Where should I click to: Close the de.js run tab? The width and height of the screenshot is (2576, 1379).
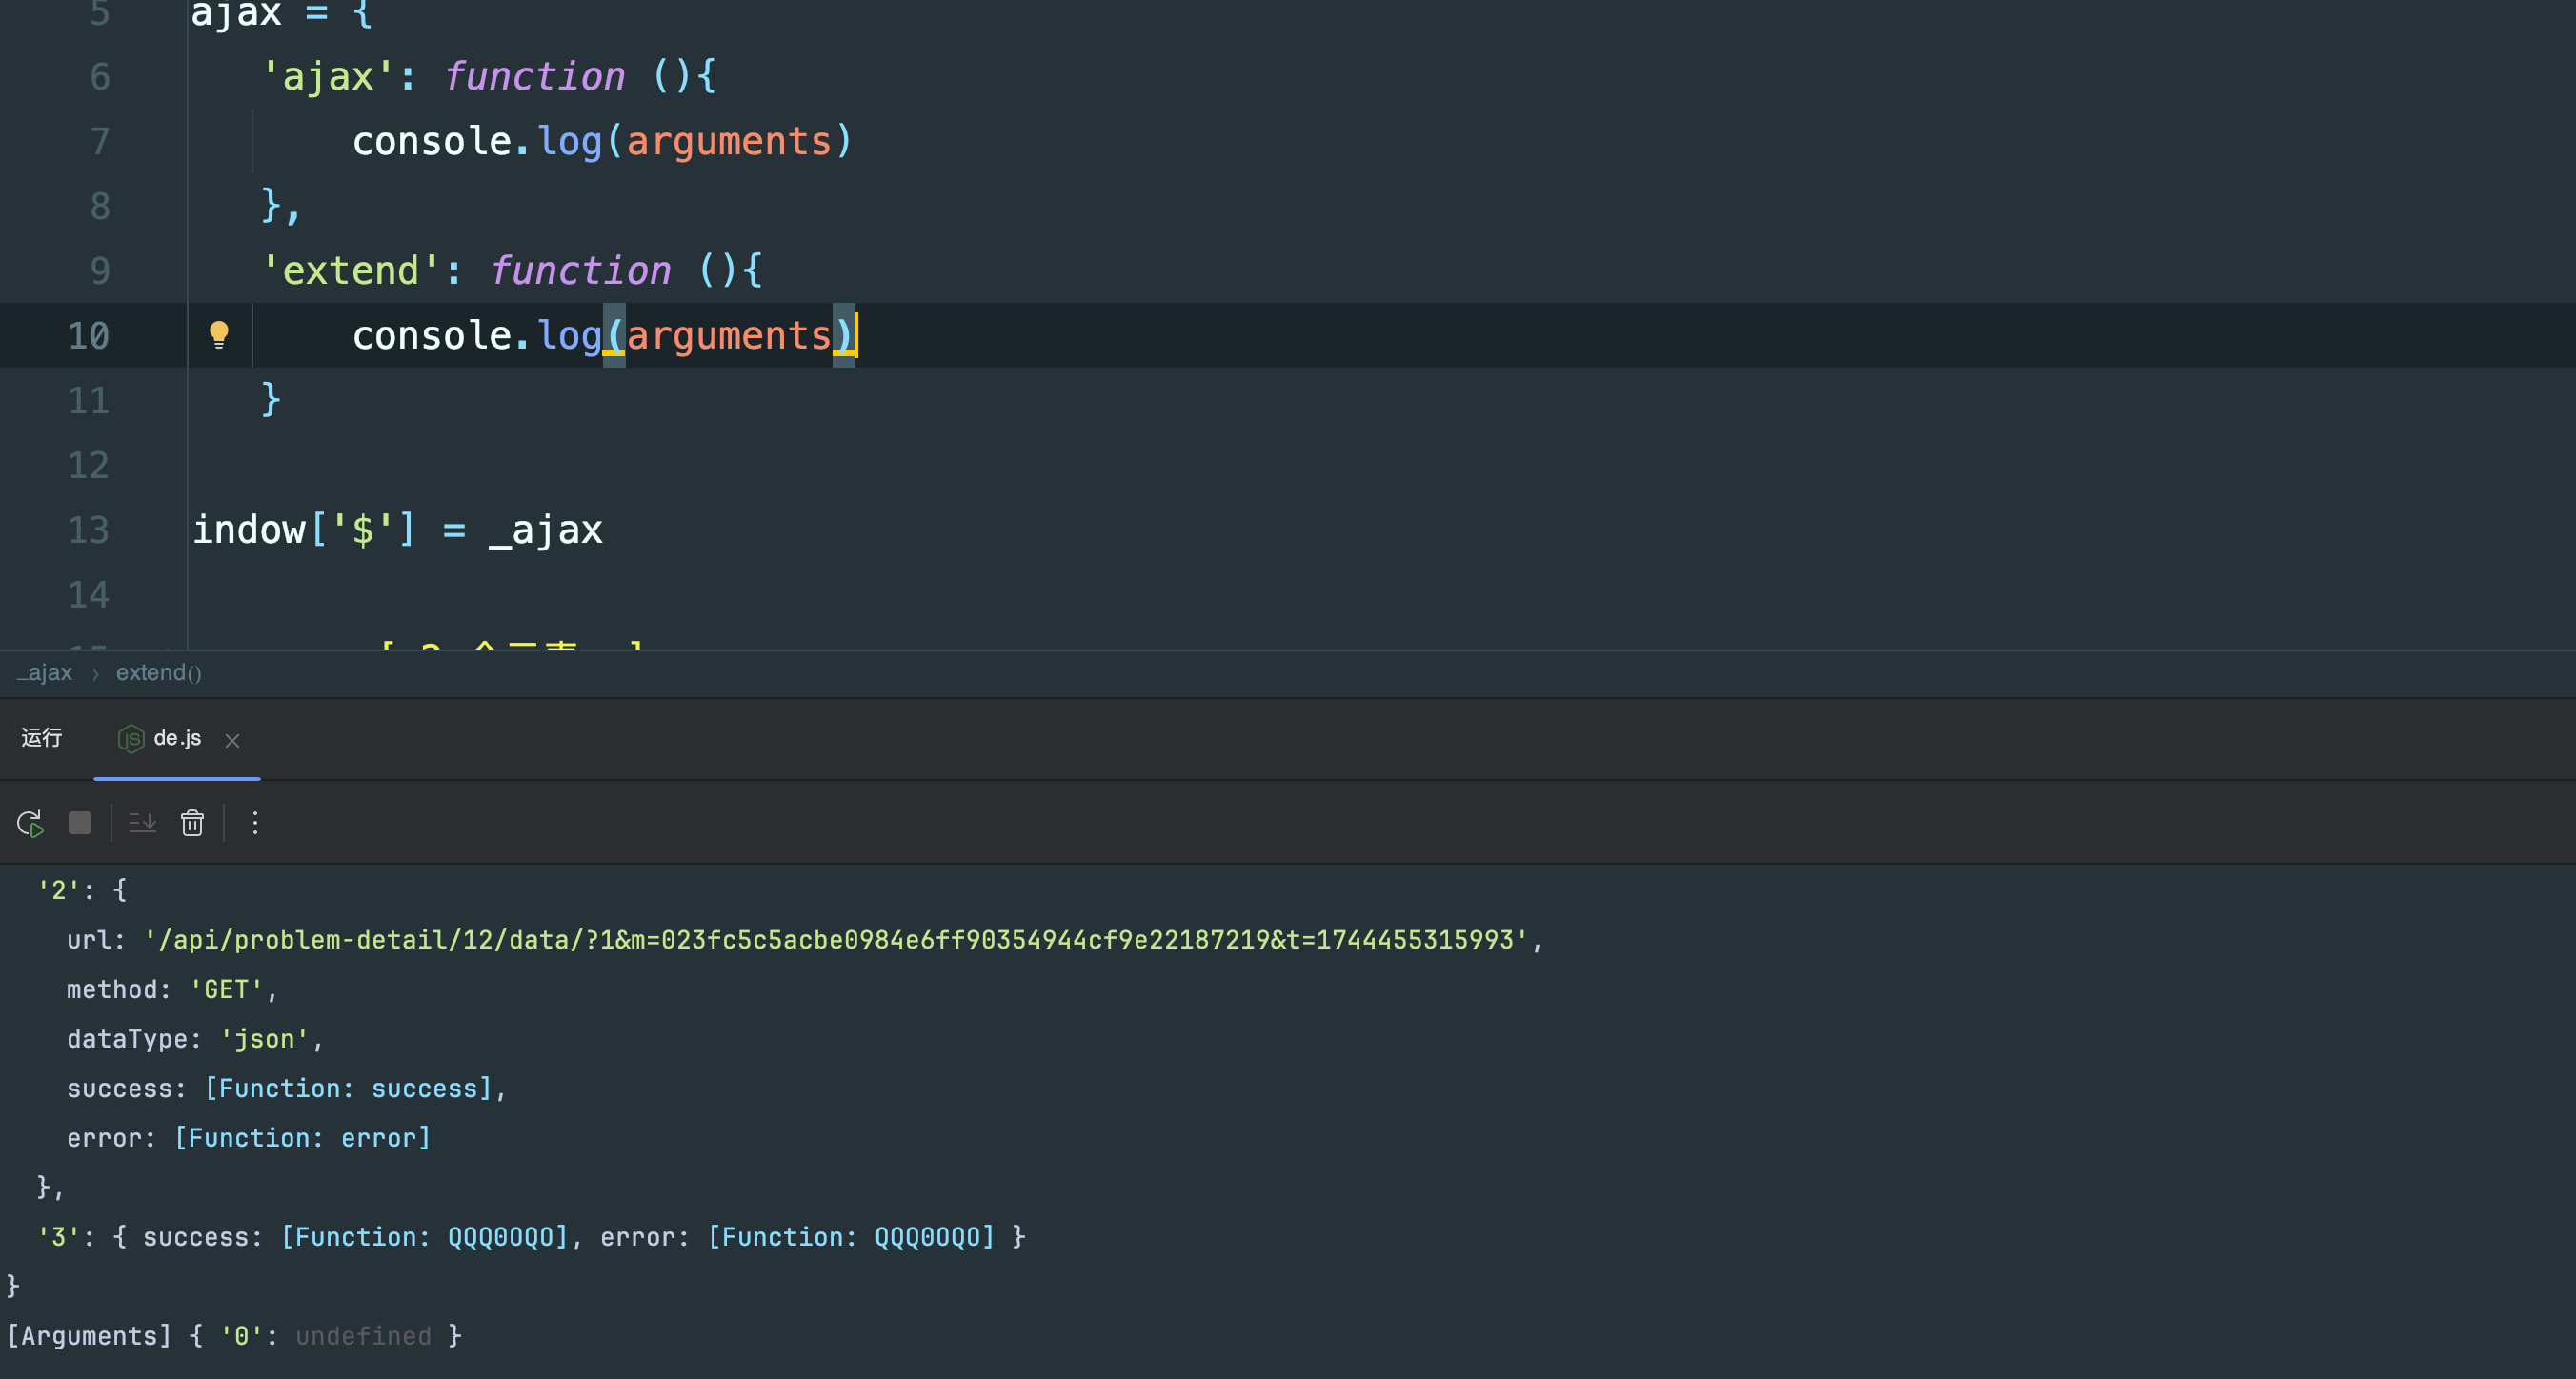(x=232, y=740)
